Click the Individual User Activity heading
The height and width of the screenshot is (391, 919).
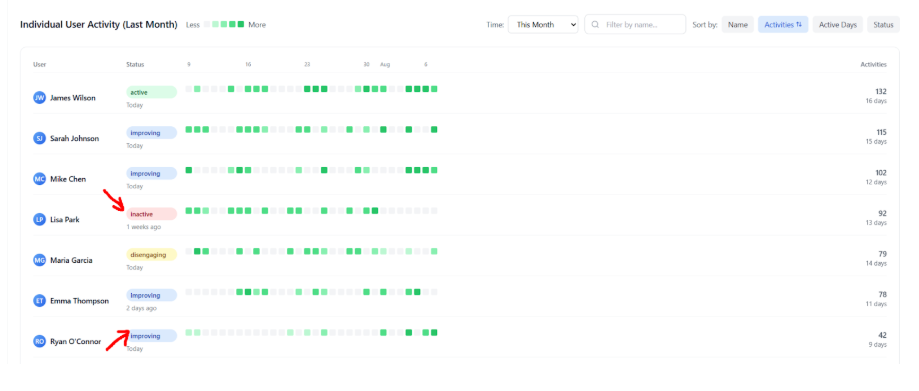pyautogui.click(x=99, y=25)
